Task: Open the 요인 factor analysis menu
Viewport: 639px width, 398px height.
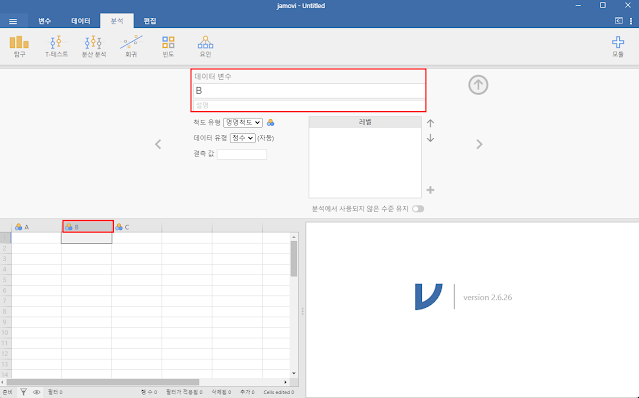Action: click(205, 46)
